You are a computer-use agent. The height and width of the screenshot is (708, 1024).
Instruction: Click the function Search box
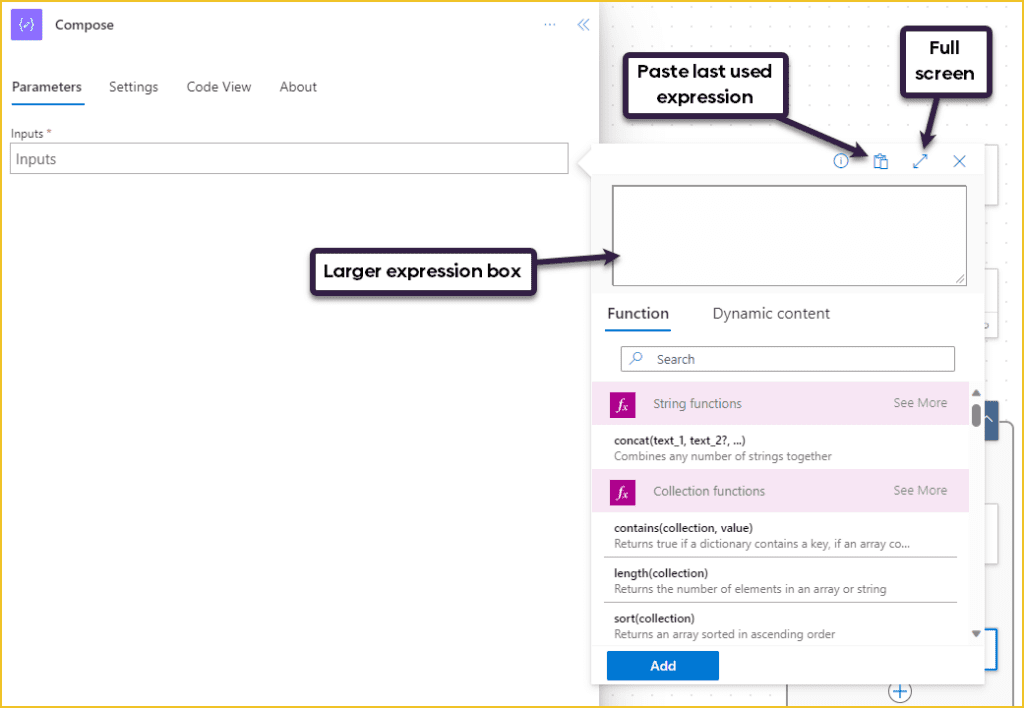point(787,359)
